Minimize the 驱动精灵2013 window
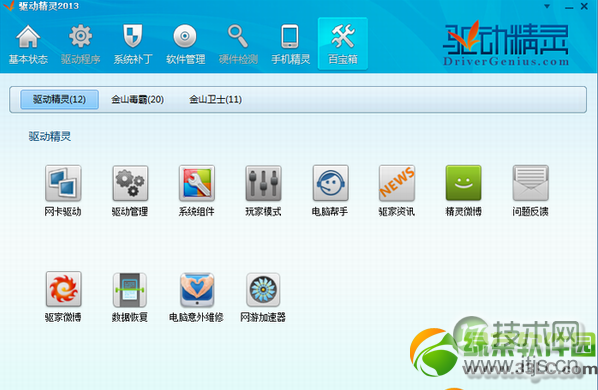Screen dimensions: 598x390 pyautogui.click(x=569, y=7)
